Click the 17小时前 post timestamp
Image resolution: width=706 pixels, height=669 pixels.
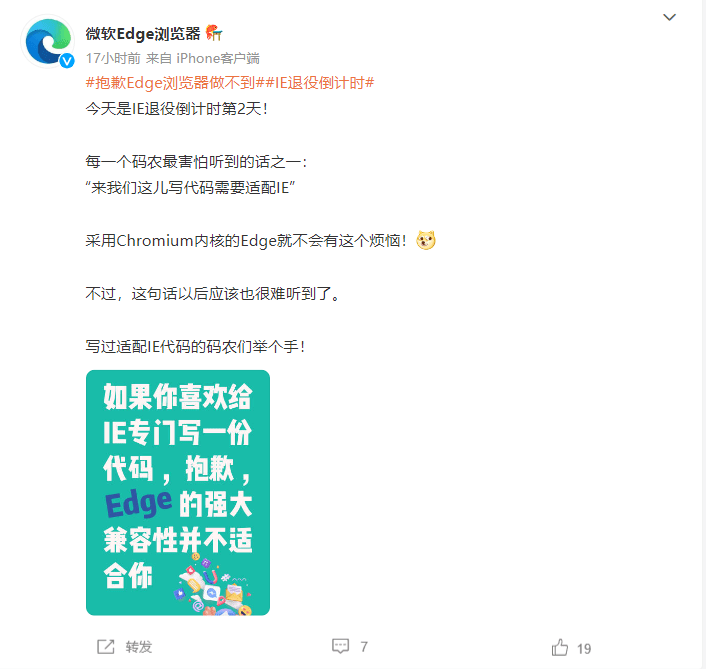pyautogui.click(x=113, y=59)
